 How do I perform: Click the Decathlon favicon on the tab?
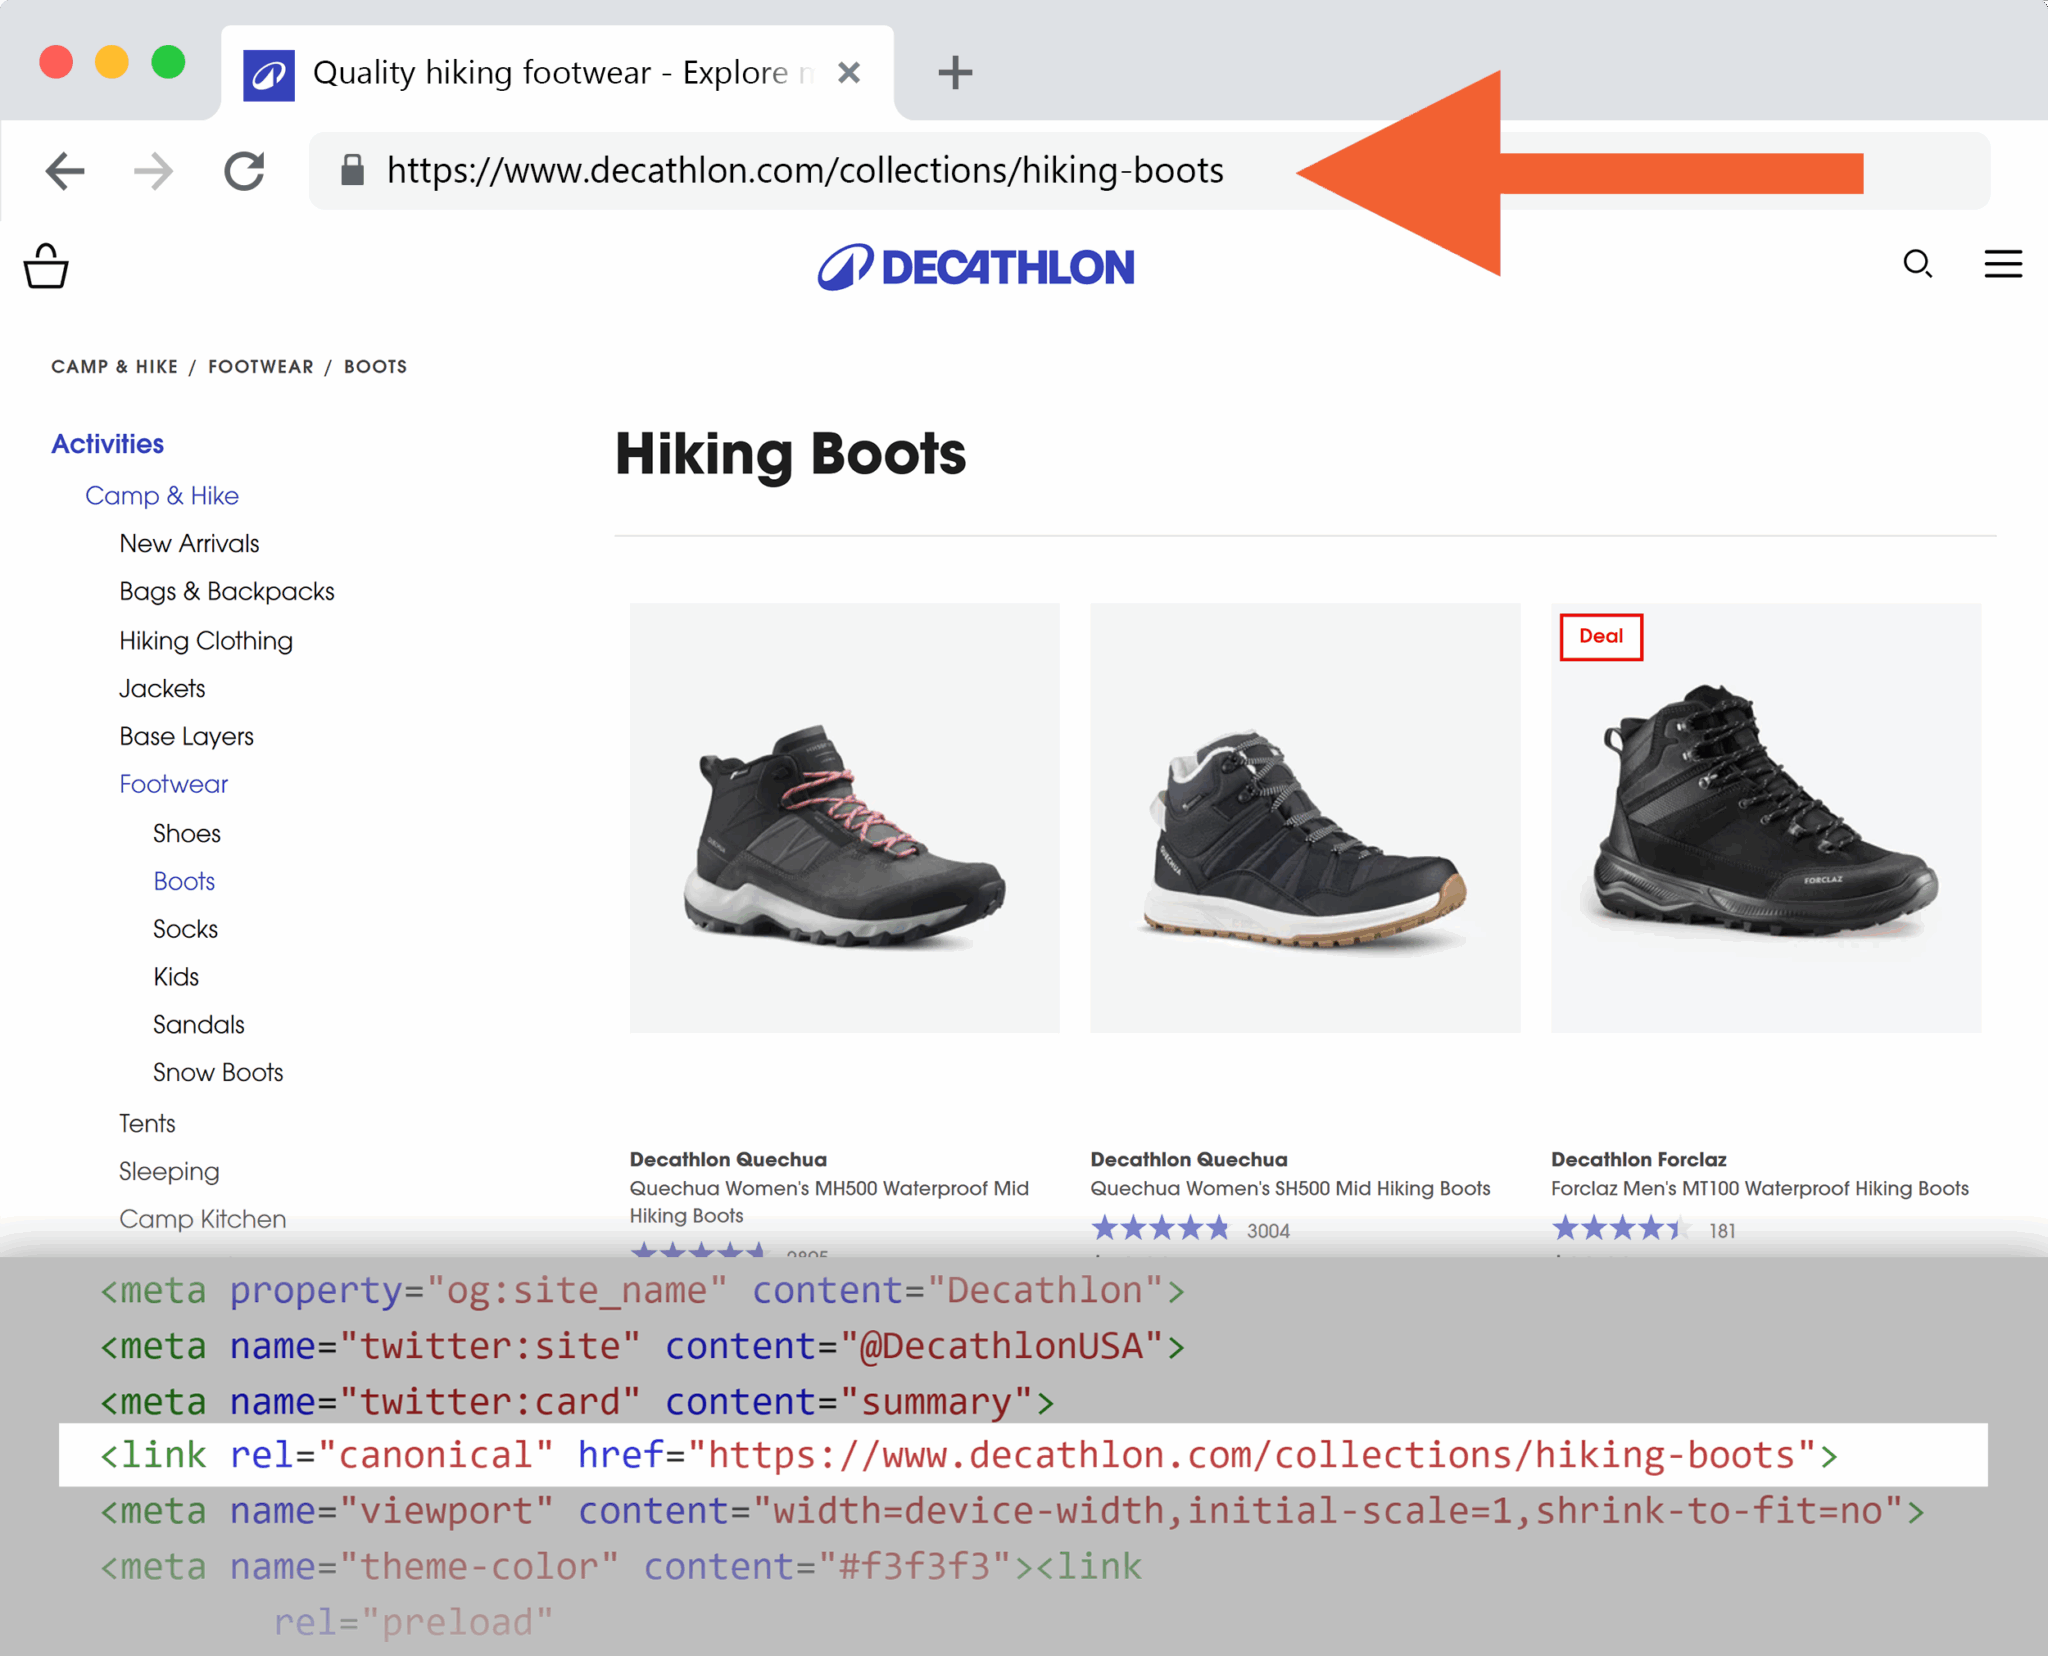[269, 74]
